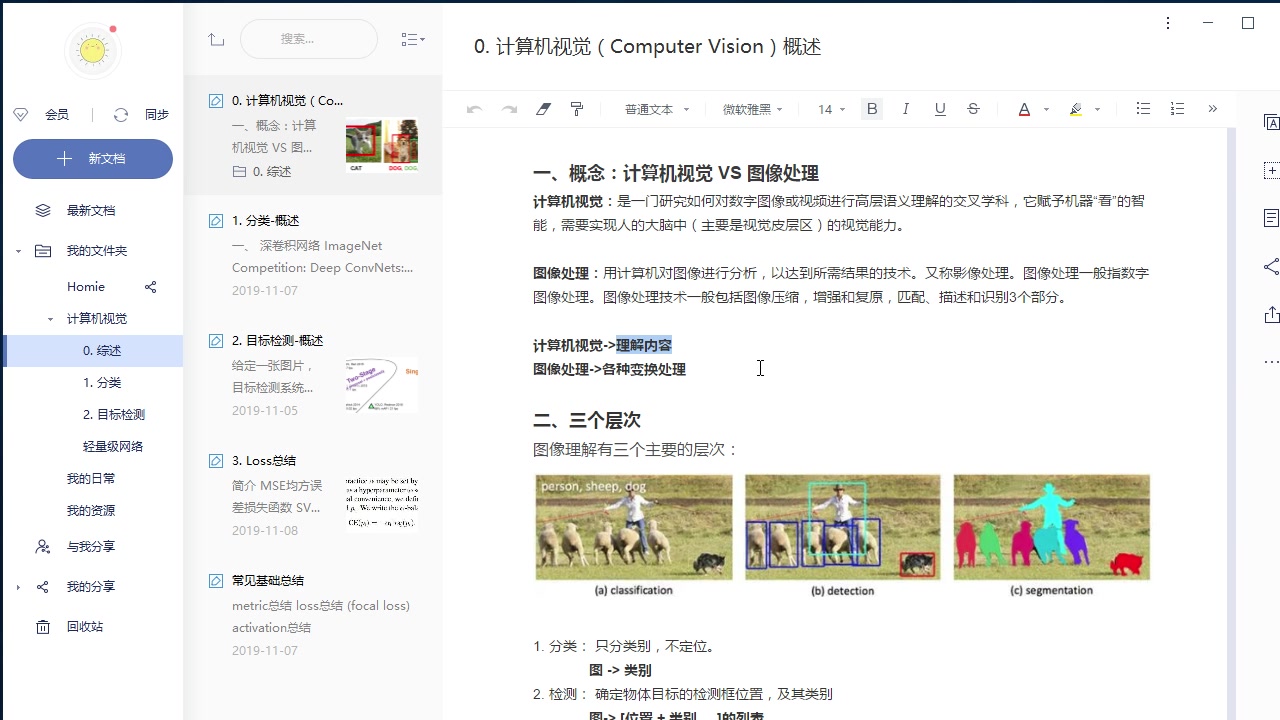Viewport: 1280px width, 720px height.
Task: Insert a numbered list
Action: (x=1177, y=109)
